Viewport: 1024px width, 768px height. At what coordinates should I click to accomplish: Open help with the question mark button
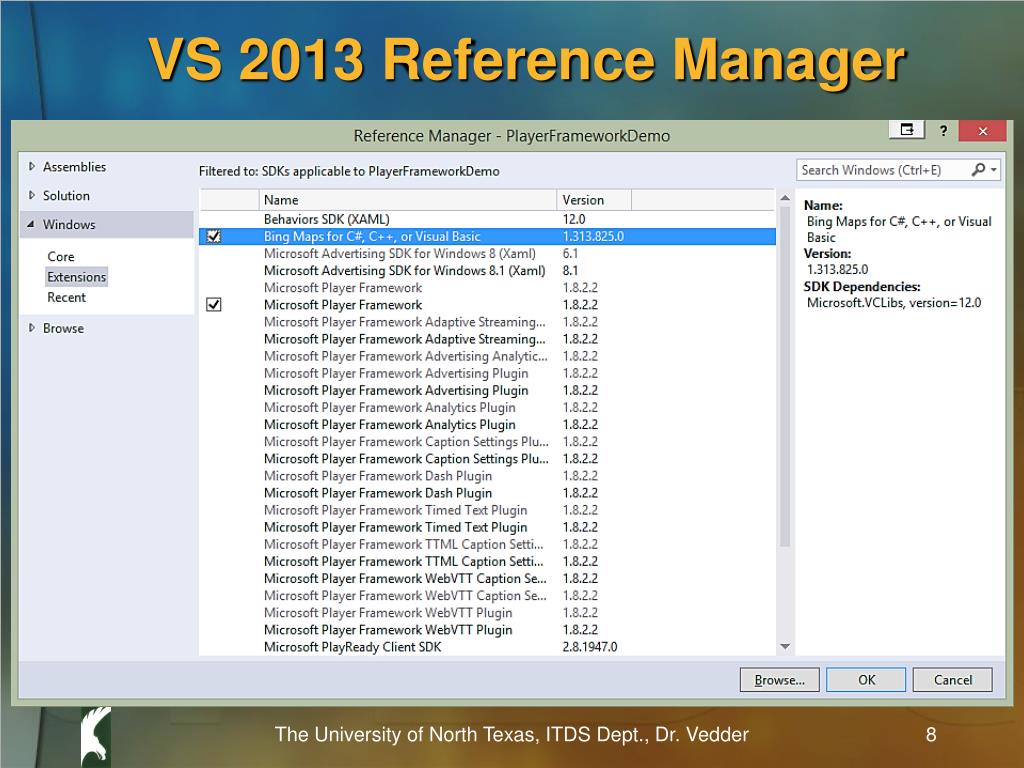(x=942, y=131)
